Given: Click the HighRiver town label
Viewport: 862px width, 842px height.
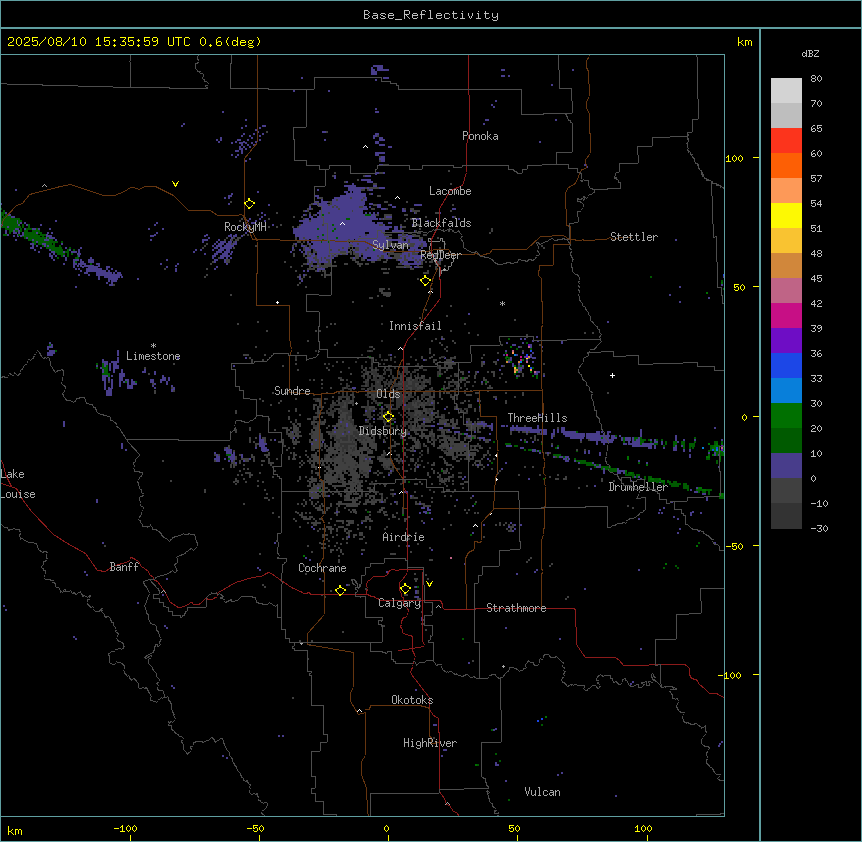Looking at the screenshot, I should point(430,743).
